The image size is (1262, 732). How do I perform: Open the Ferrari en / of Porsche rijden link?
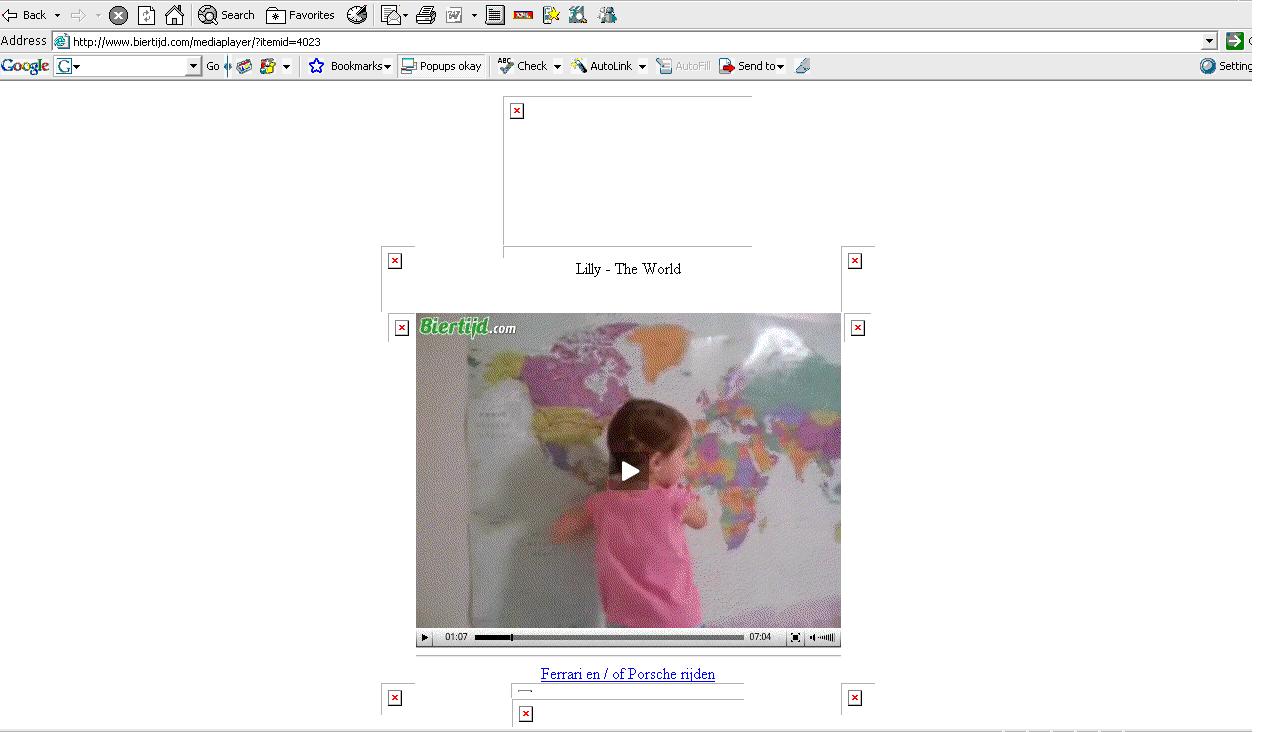click(x=627, y=674)
